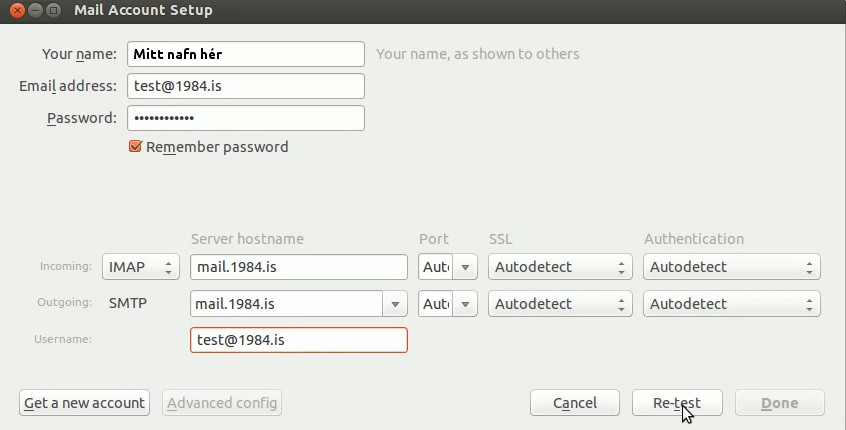Viewport: 846px width, 430px height.
Task: Close the Mail Account Setup window
Action: 18,10
